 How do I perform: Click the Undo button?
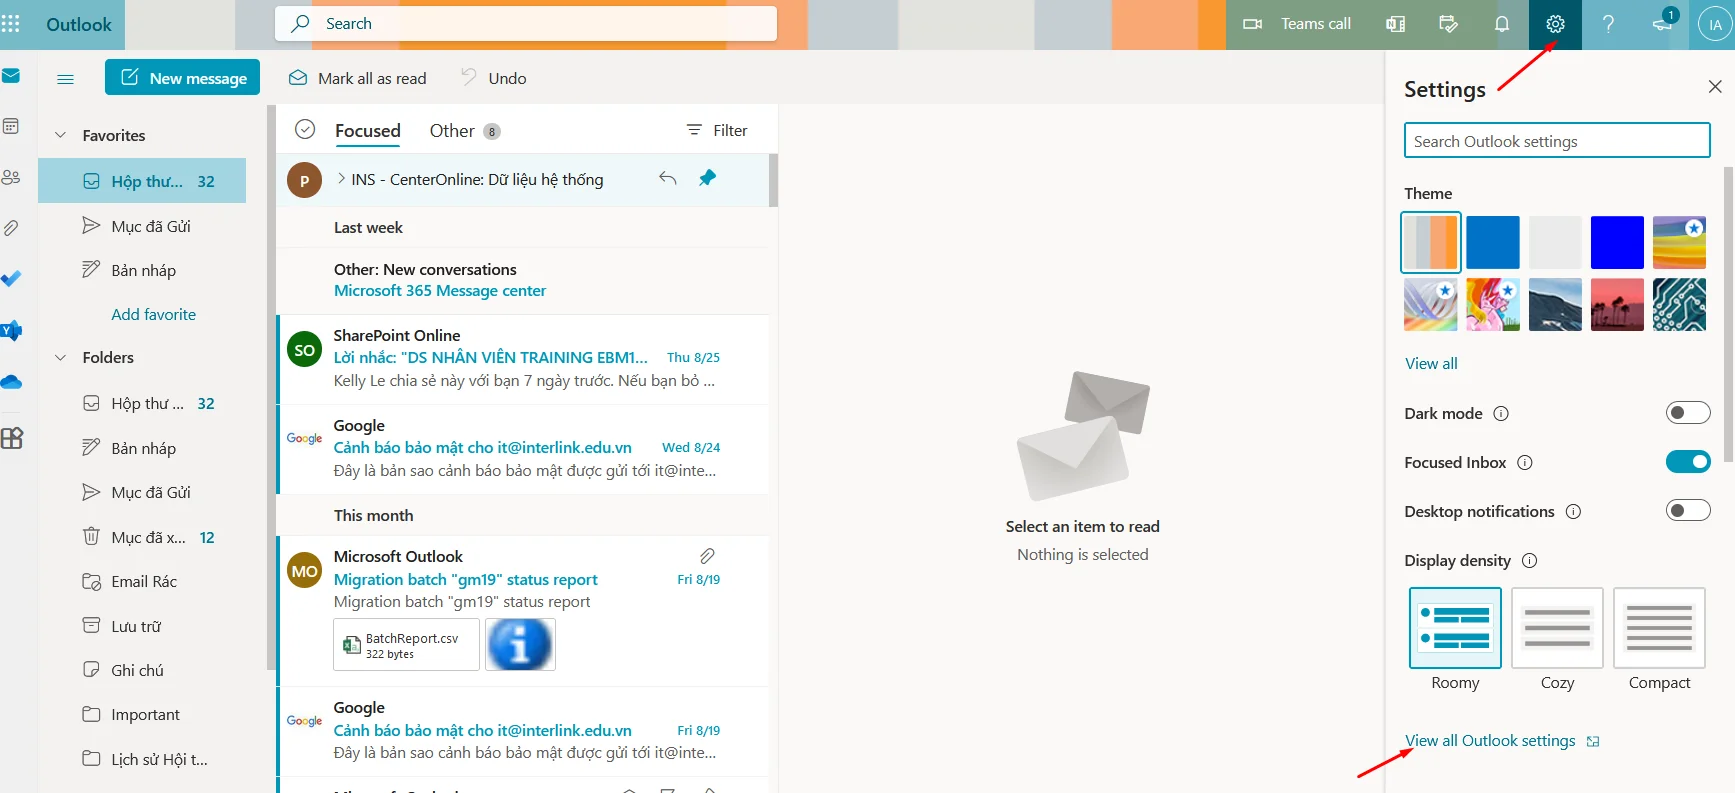[x=494, y=78]
